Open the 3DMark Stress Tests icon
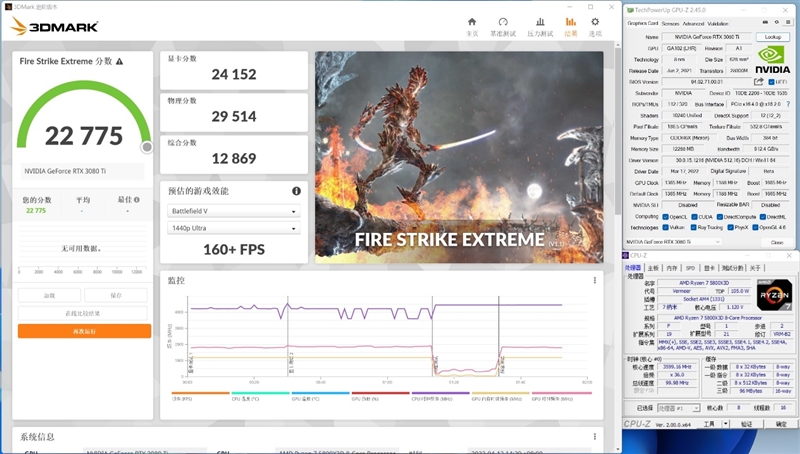The height and width of the screenshot is (454, 800). click(540, 22)
